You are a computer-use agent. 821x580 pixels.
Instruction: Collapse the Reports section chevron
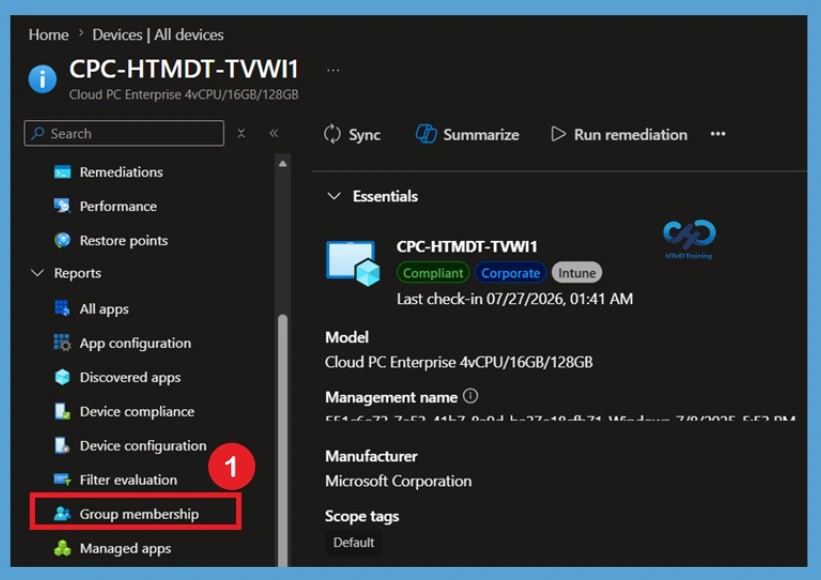point(37,273)
